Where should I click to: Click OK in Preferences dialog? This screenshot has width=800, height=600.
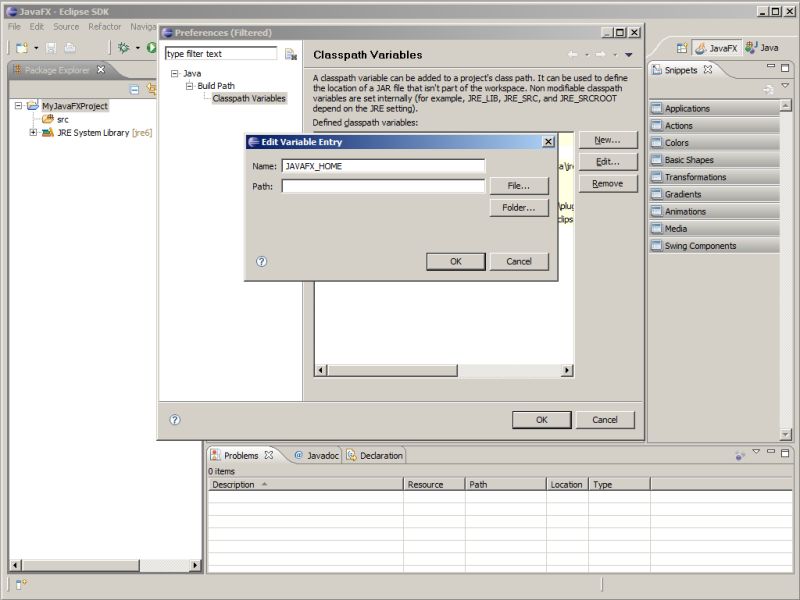[541, 420]
